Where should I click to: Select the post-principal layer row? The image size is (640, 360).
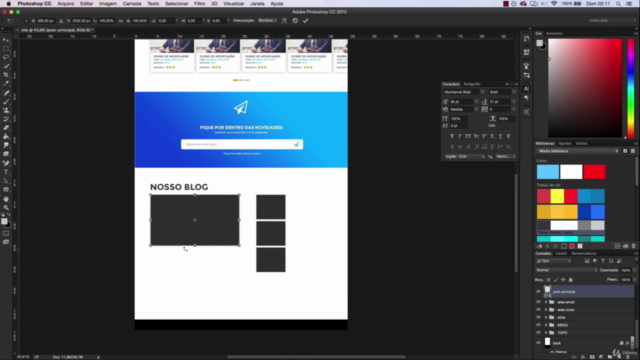(584, 291)
